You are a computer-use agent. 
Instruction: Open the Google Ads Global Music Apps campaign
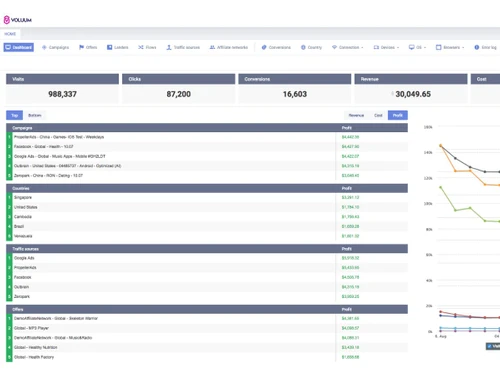coord(207,156)
